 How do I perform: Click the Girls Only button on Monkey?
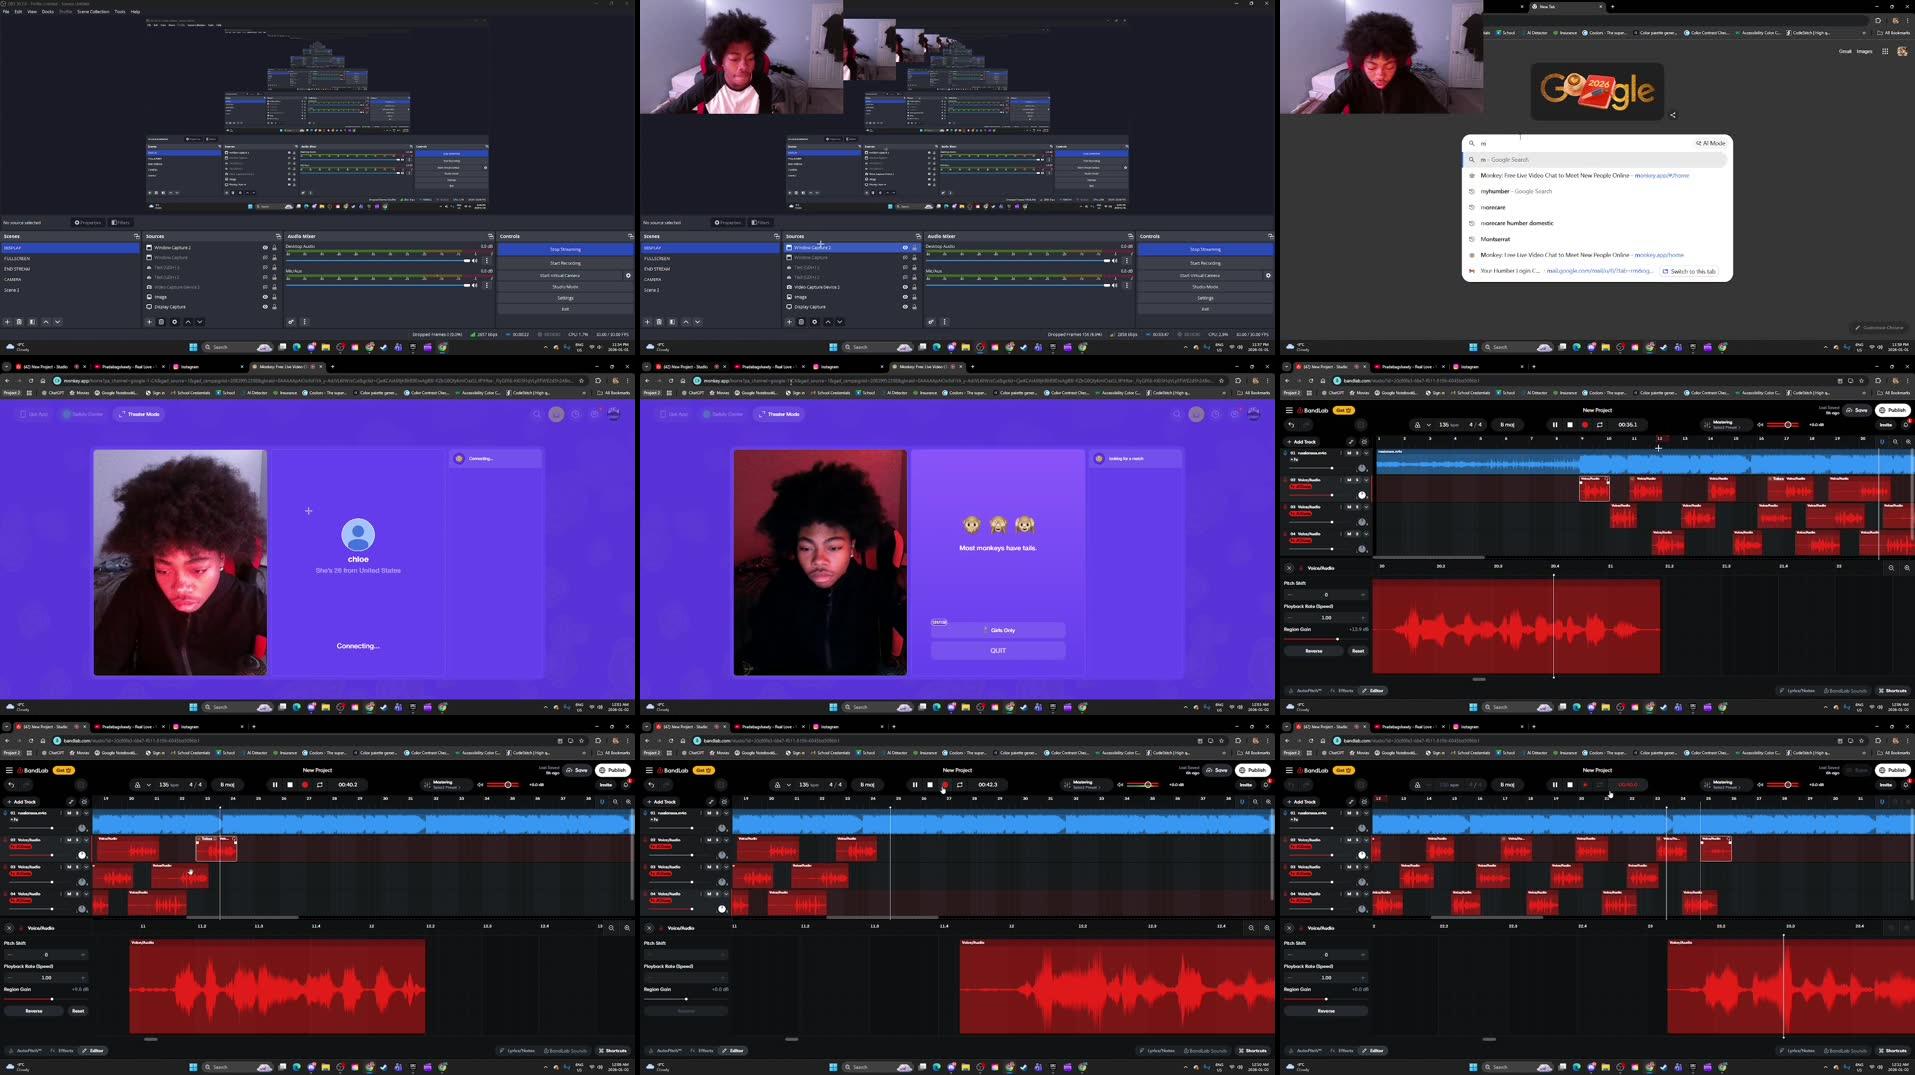pos(997,630)
